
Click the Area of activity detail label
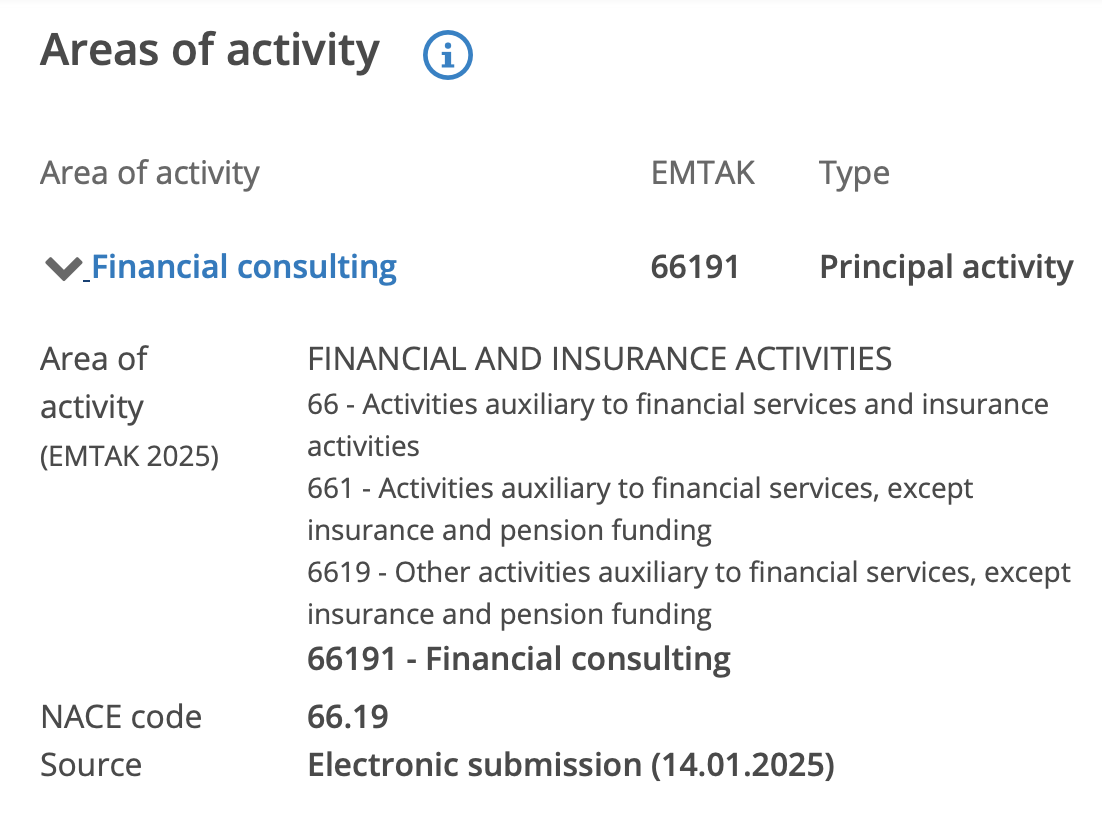(x=93, y=383)
